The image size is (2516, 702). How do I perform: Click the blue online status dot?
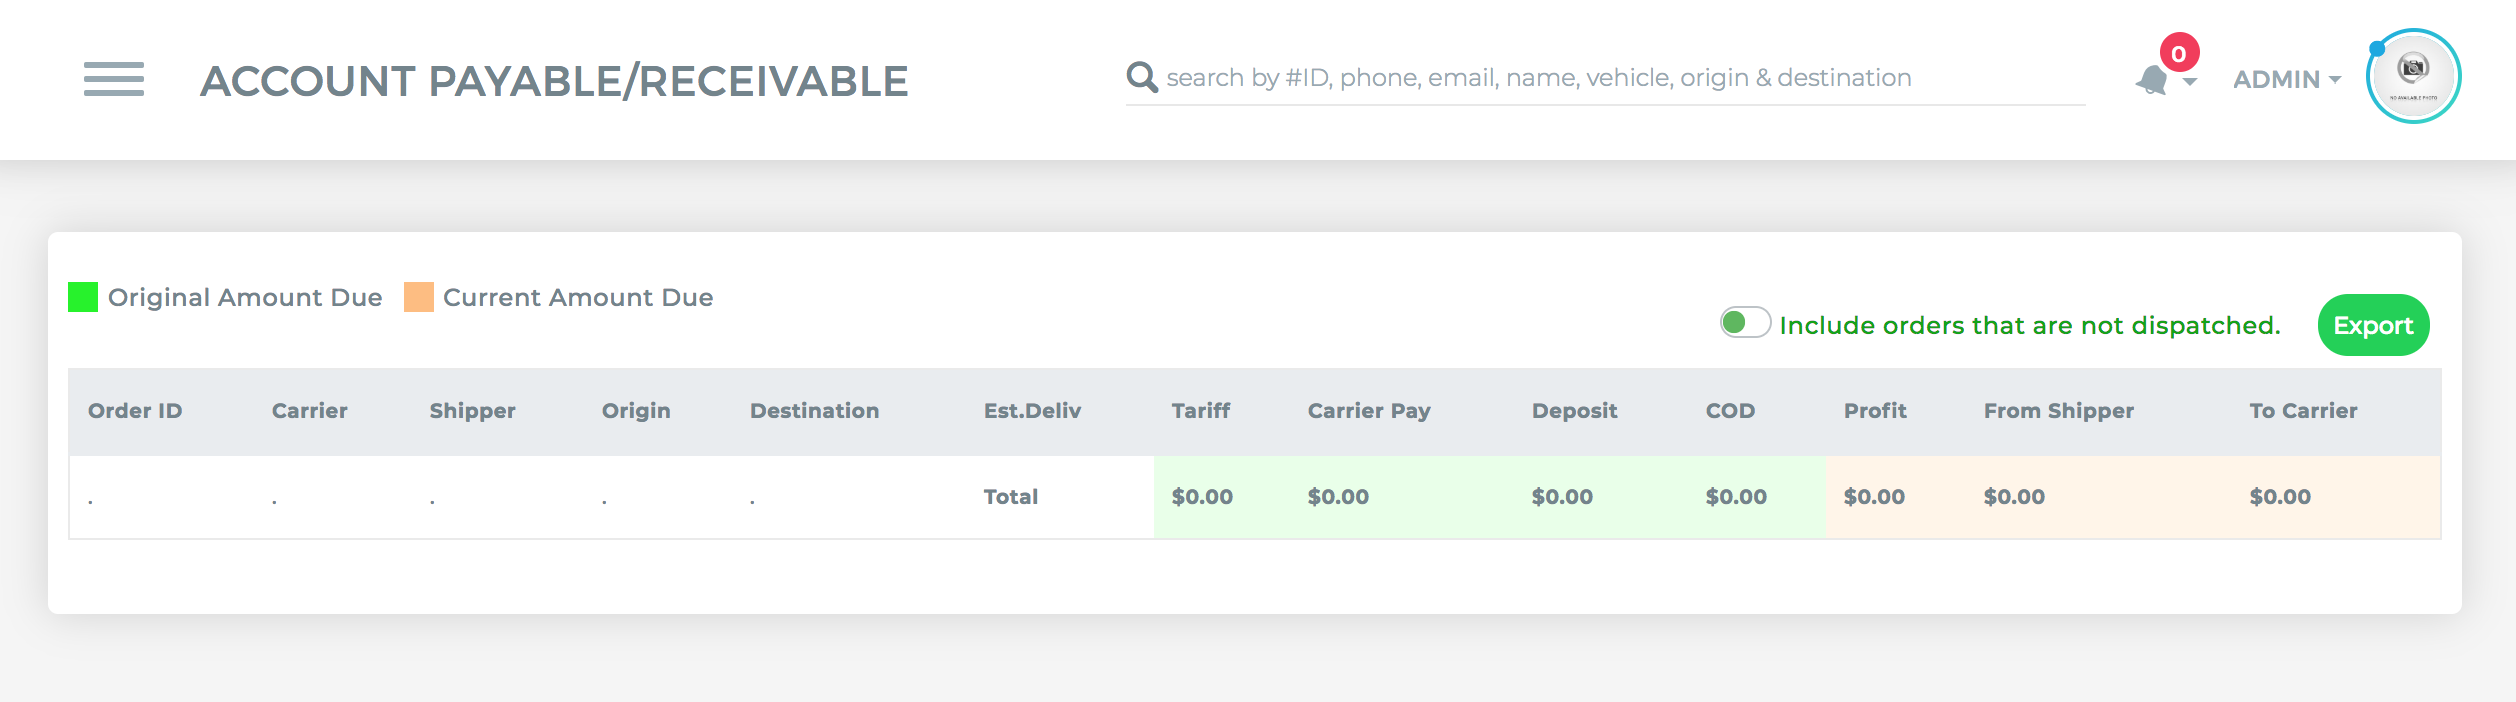coord(2378,49)
